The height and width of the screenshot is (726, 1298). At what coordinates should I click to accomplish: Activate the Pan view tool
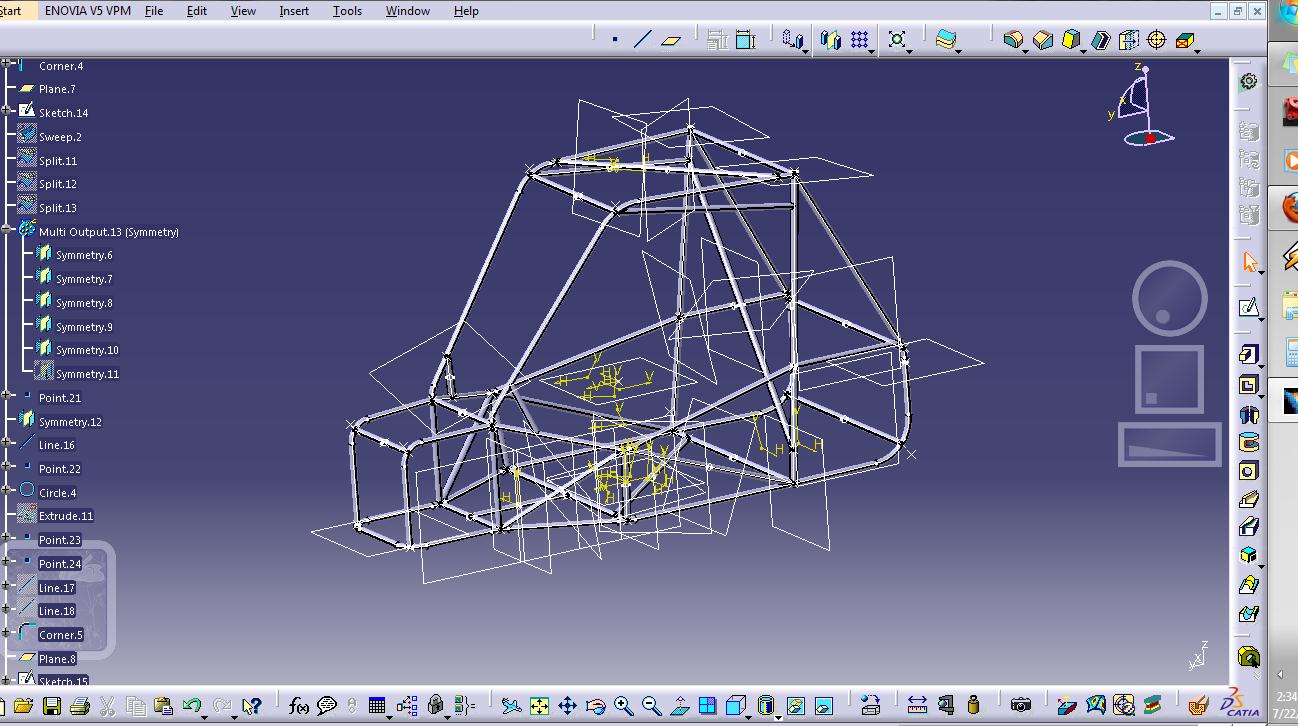click(567, 706)
